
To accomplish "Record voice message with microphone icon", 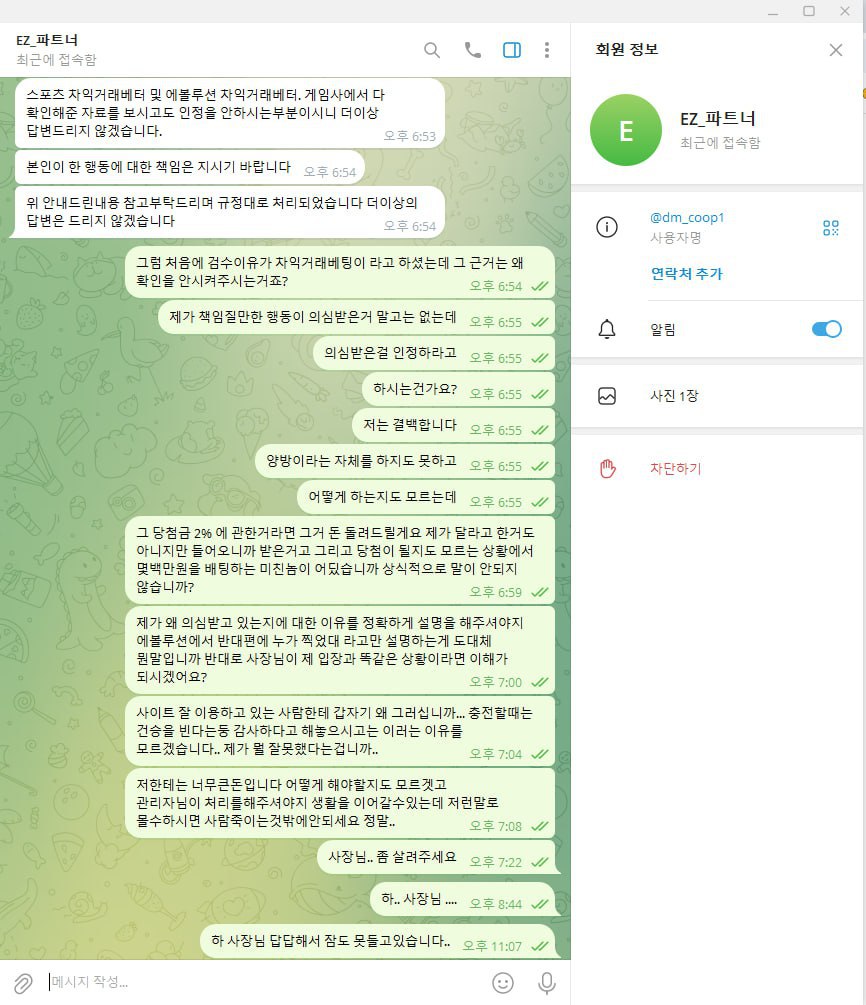I will point(547,983).
